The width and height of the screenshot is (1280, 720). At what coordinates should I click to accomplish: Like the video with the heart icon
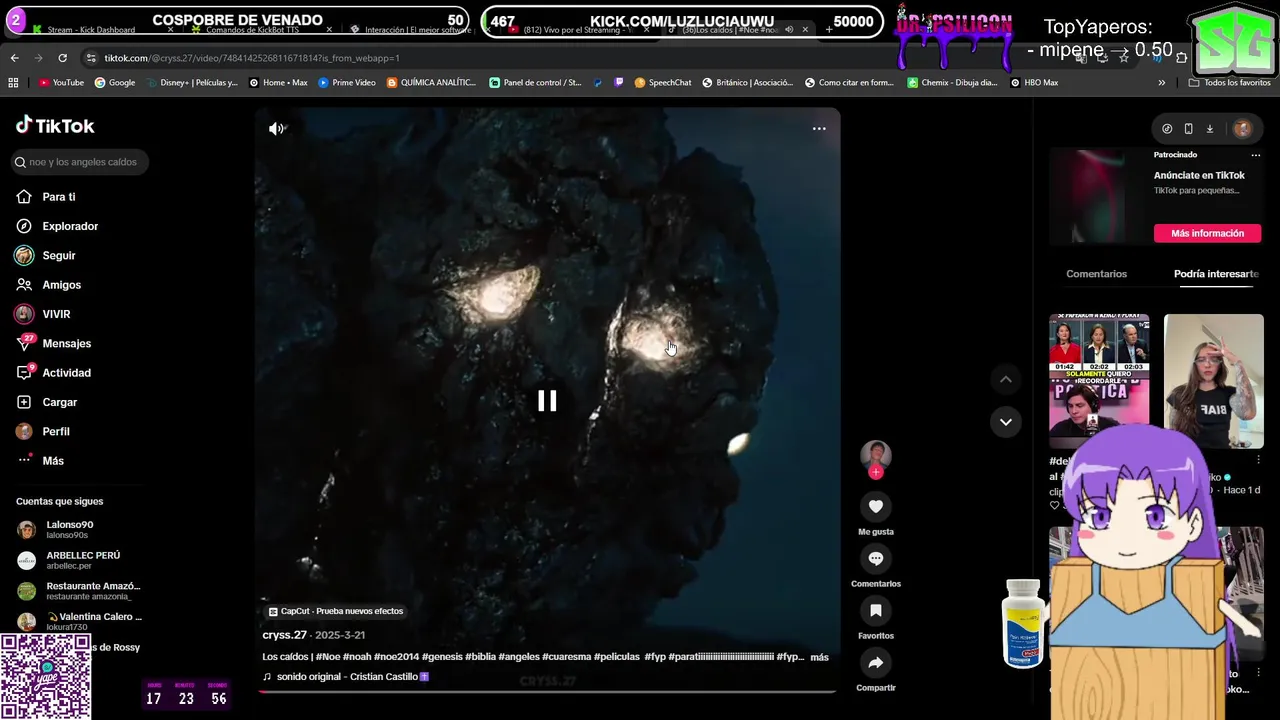pyautogui.click(x=876, y=507)
